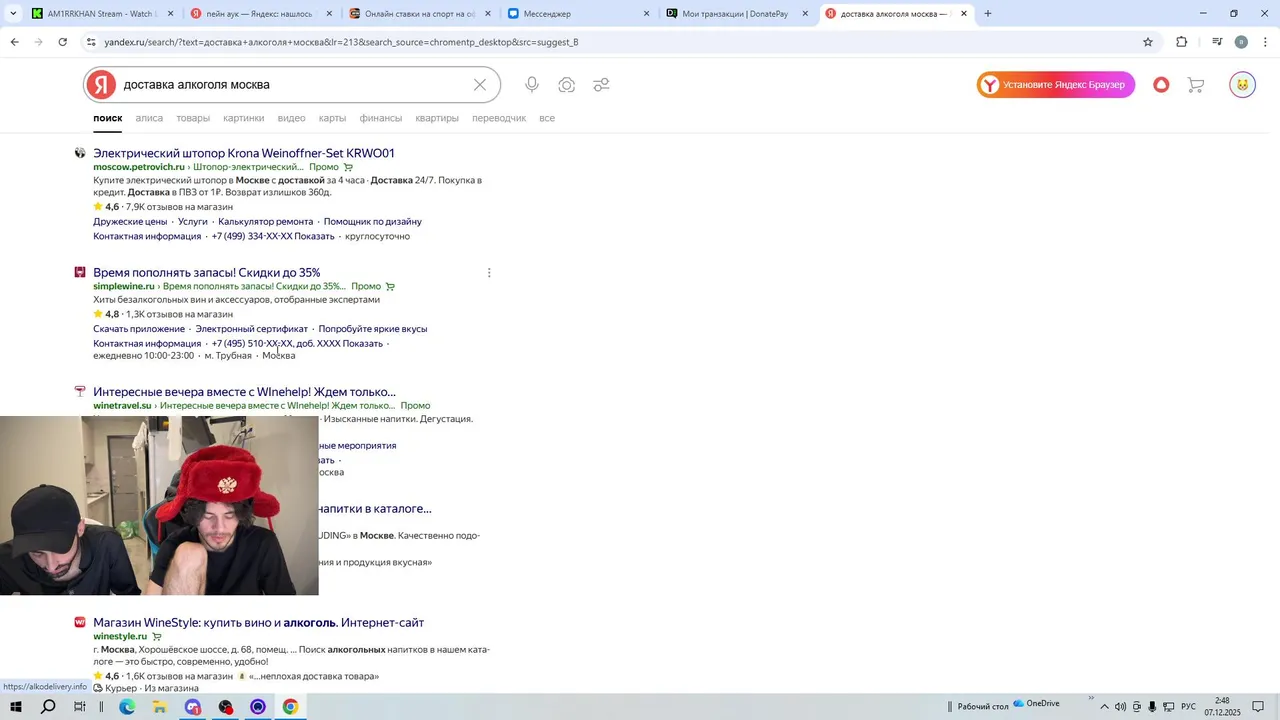Open File Explorer from taskbar
The height and width of the screenshot is (720, 1280).
[159, 707]
